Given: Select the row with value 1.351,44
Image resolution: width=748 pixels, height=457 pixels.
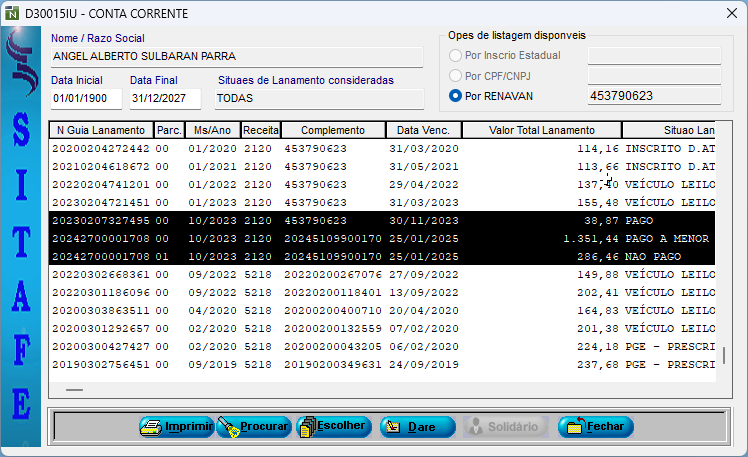Looking at the screenshot, I should click(x=380, y=238).
